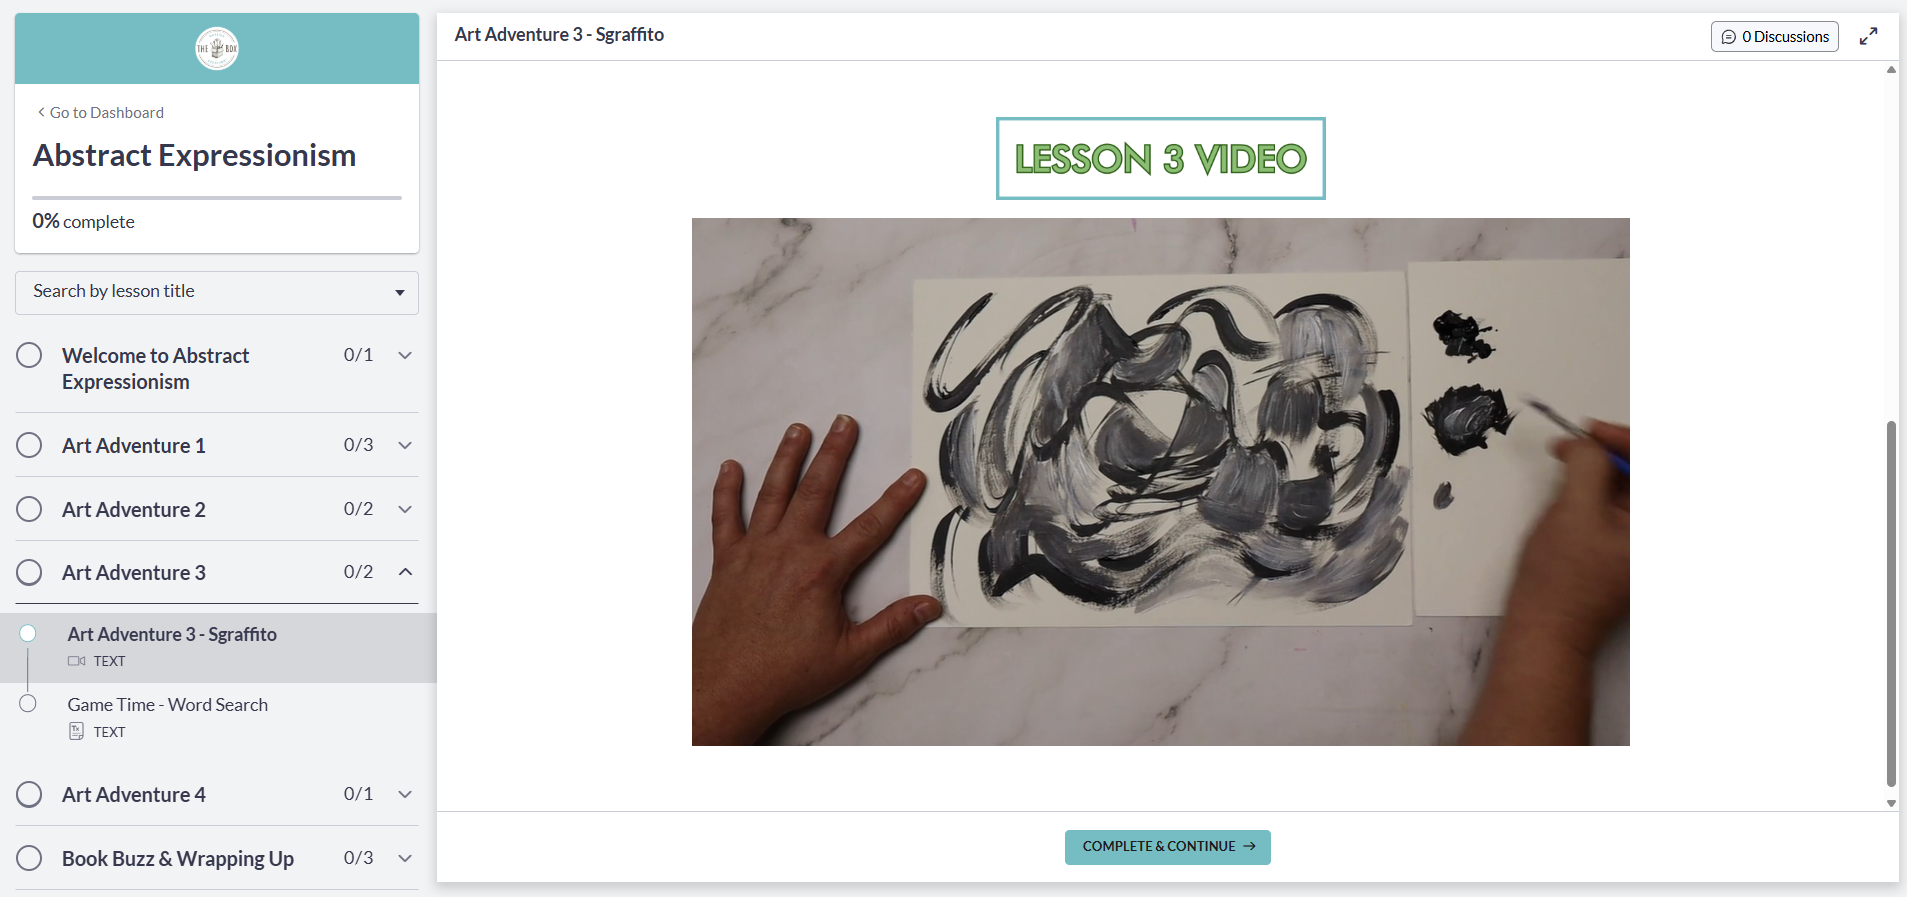Click the 0 Discussions button
The height and width of the screenshot is (897, 1907).
1774,37
